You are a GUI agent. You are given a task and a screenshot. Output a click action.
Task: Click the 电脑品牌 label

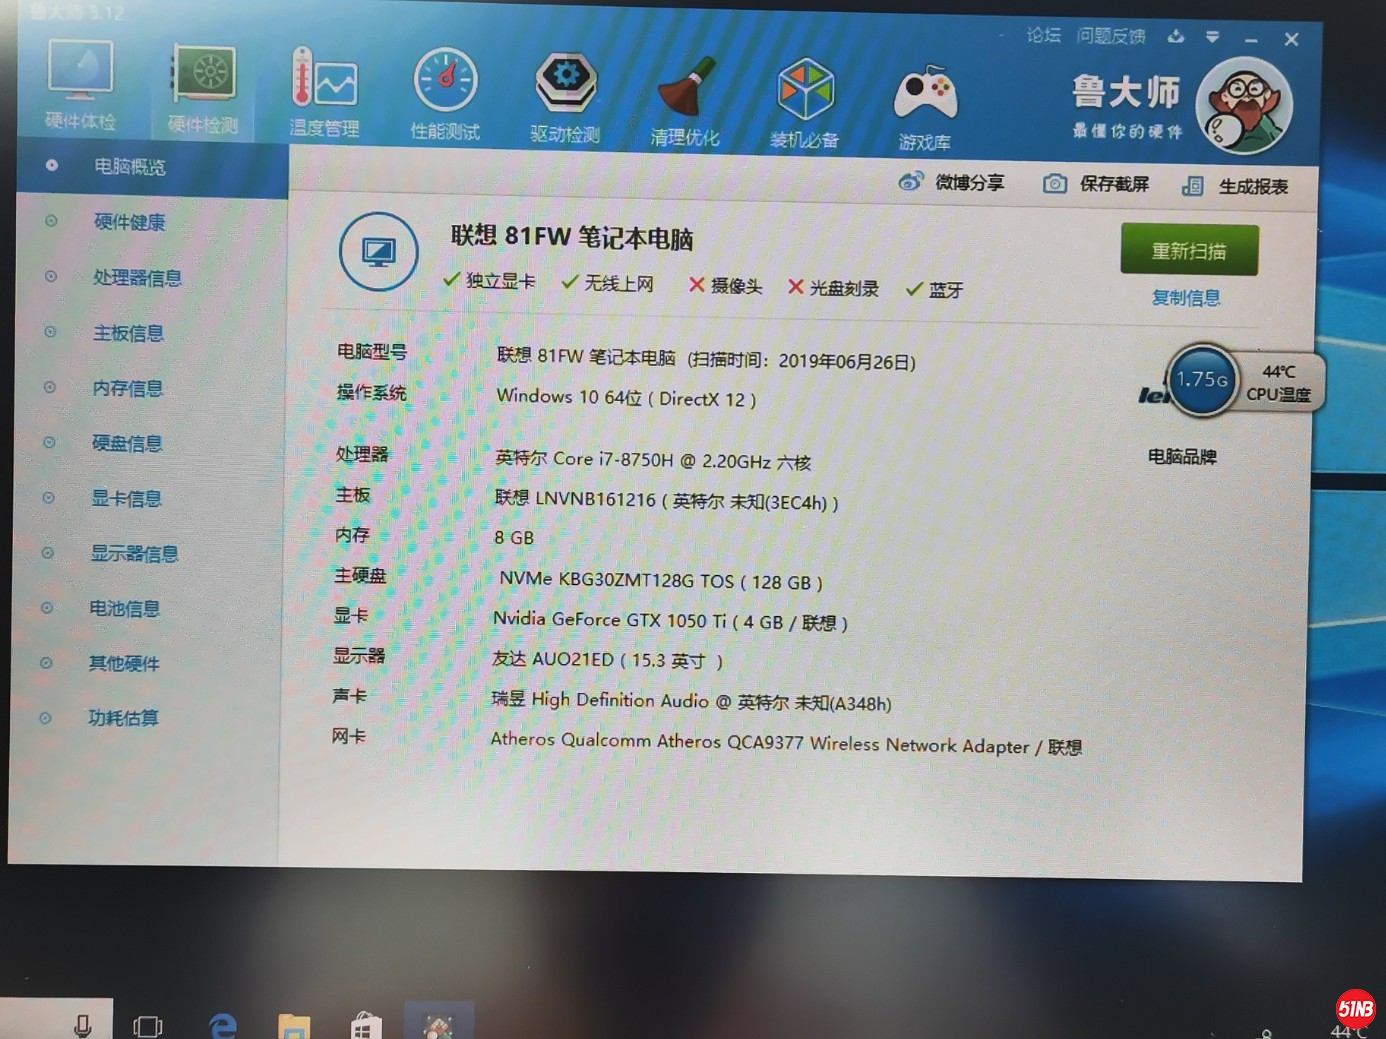click(x=1182, y=457)
